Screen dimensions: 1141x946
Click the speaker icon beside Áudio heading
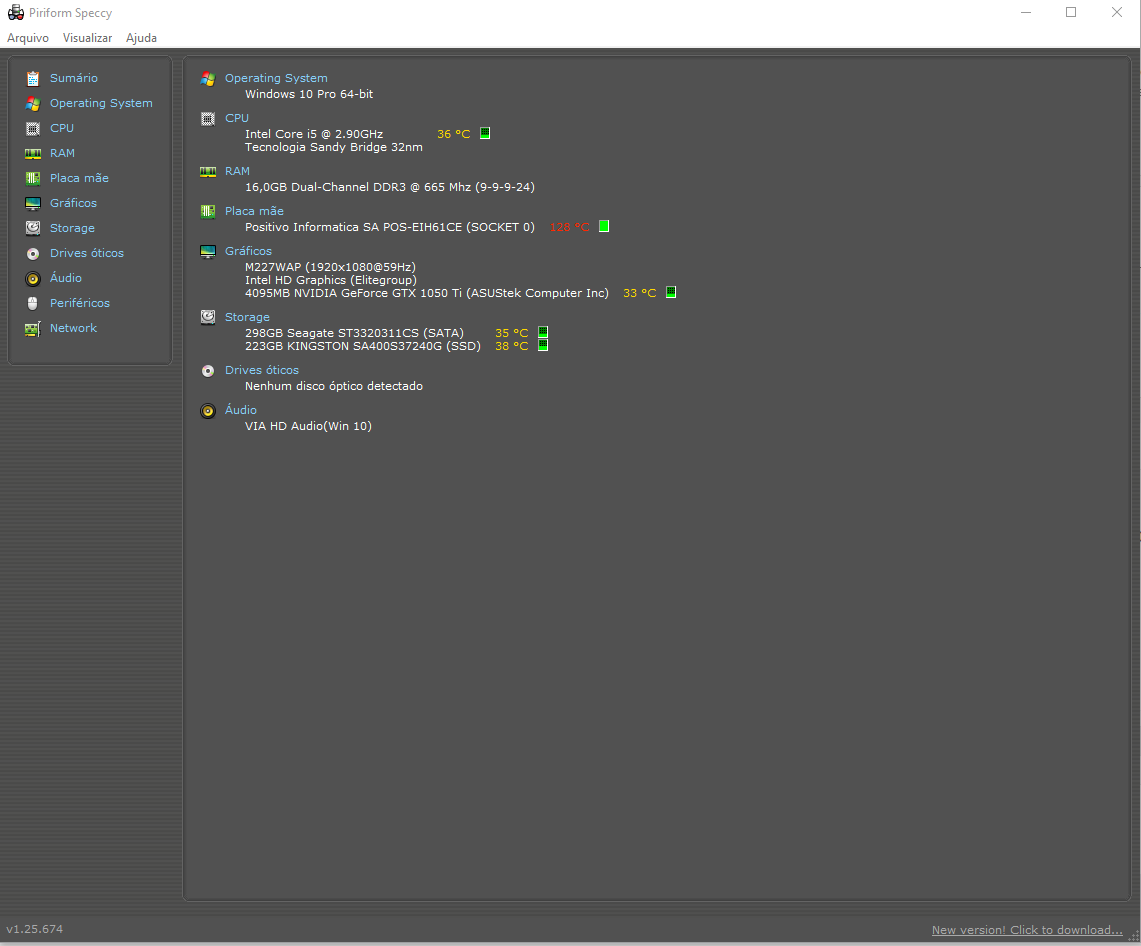point(208,411)
